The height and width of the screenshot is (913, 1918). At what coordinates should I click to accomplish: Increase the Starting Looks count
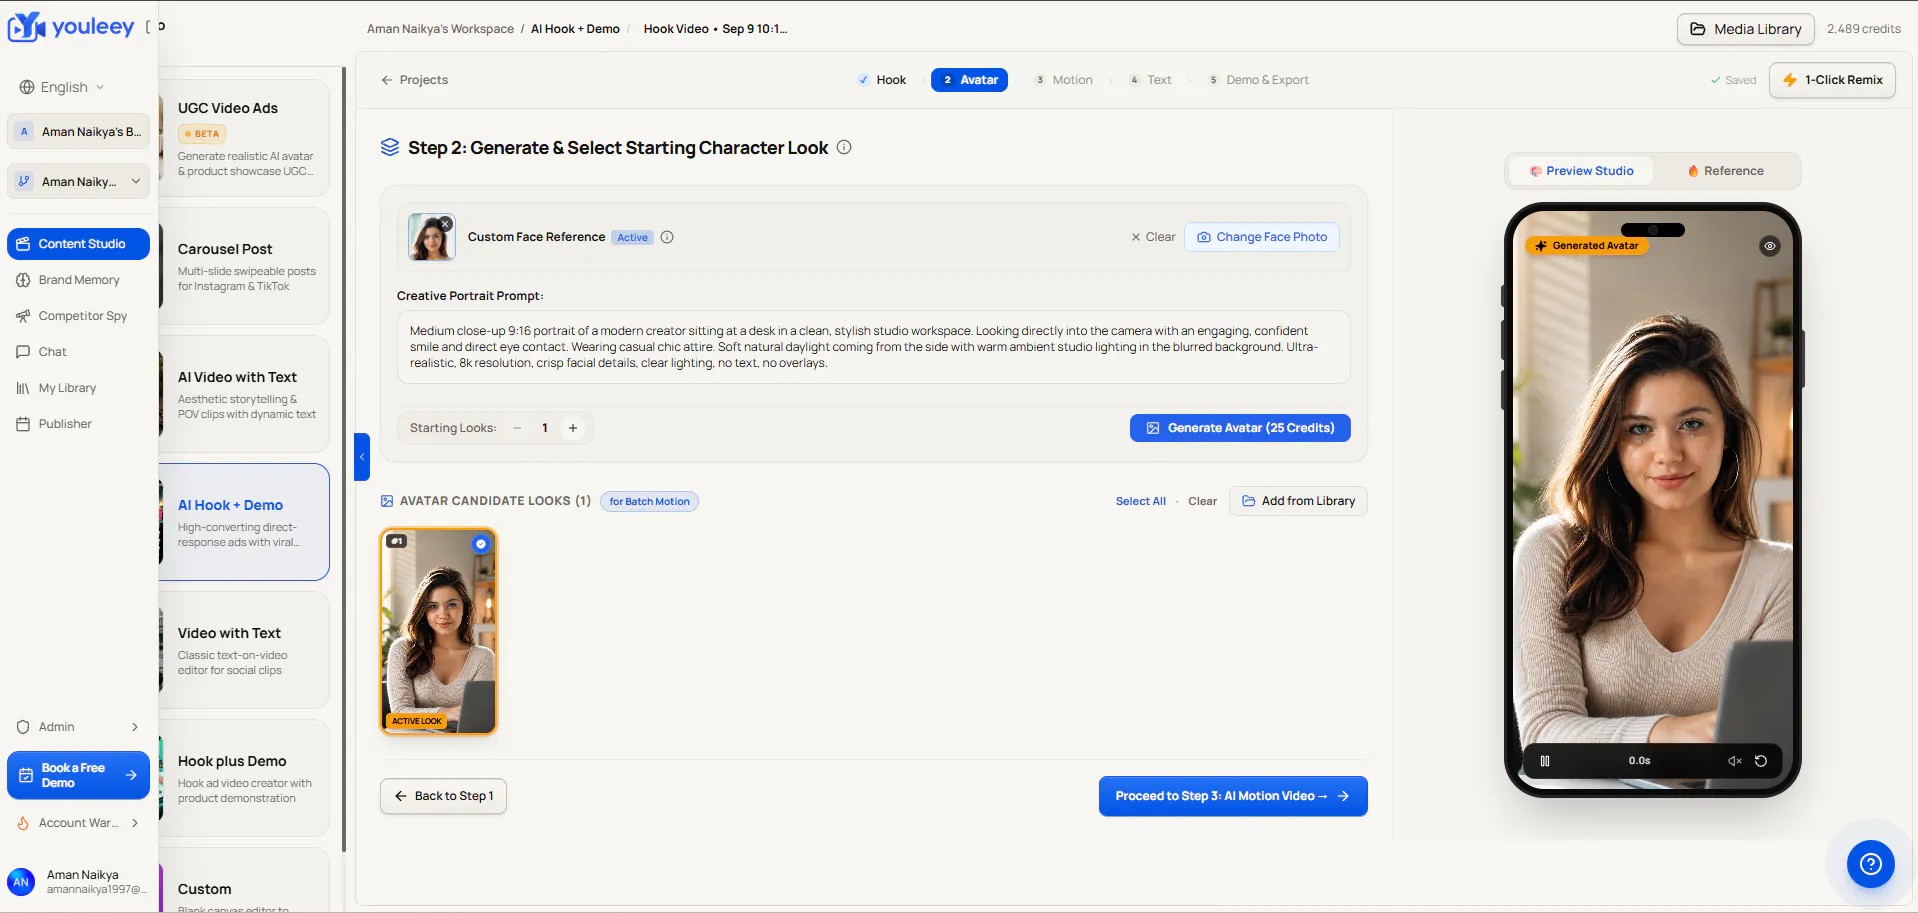(573, 428)
